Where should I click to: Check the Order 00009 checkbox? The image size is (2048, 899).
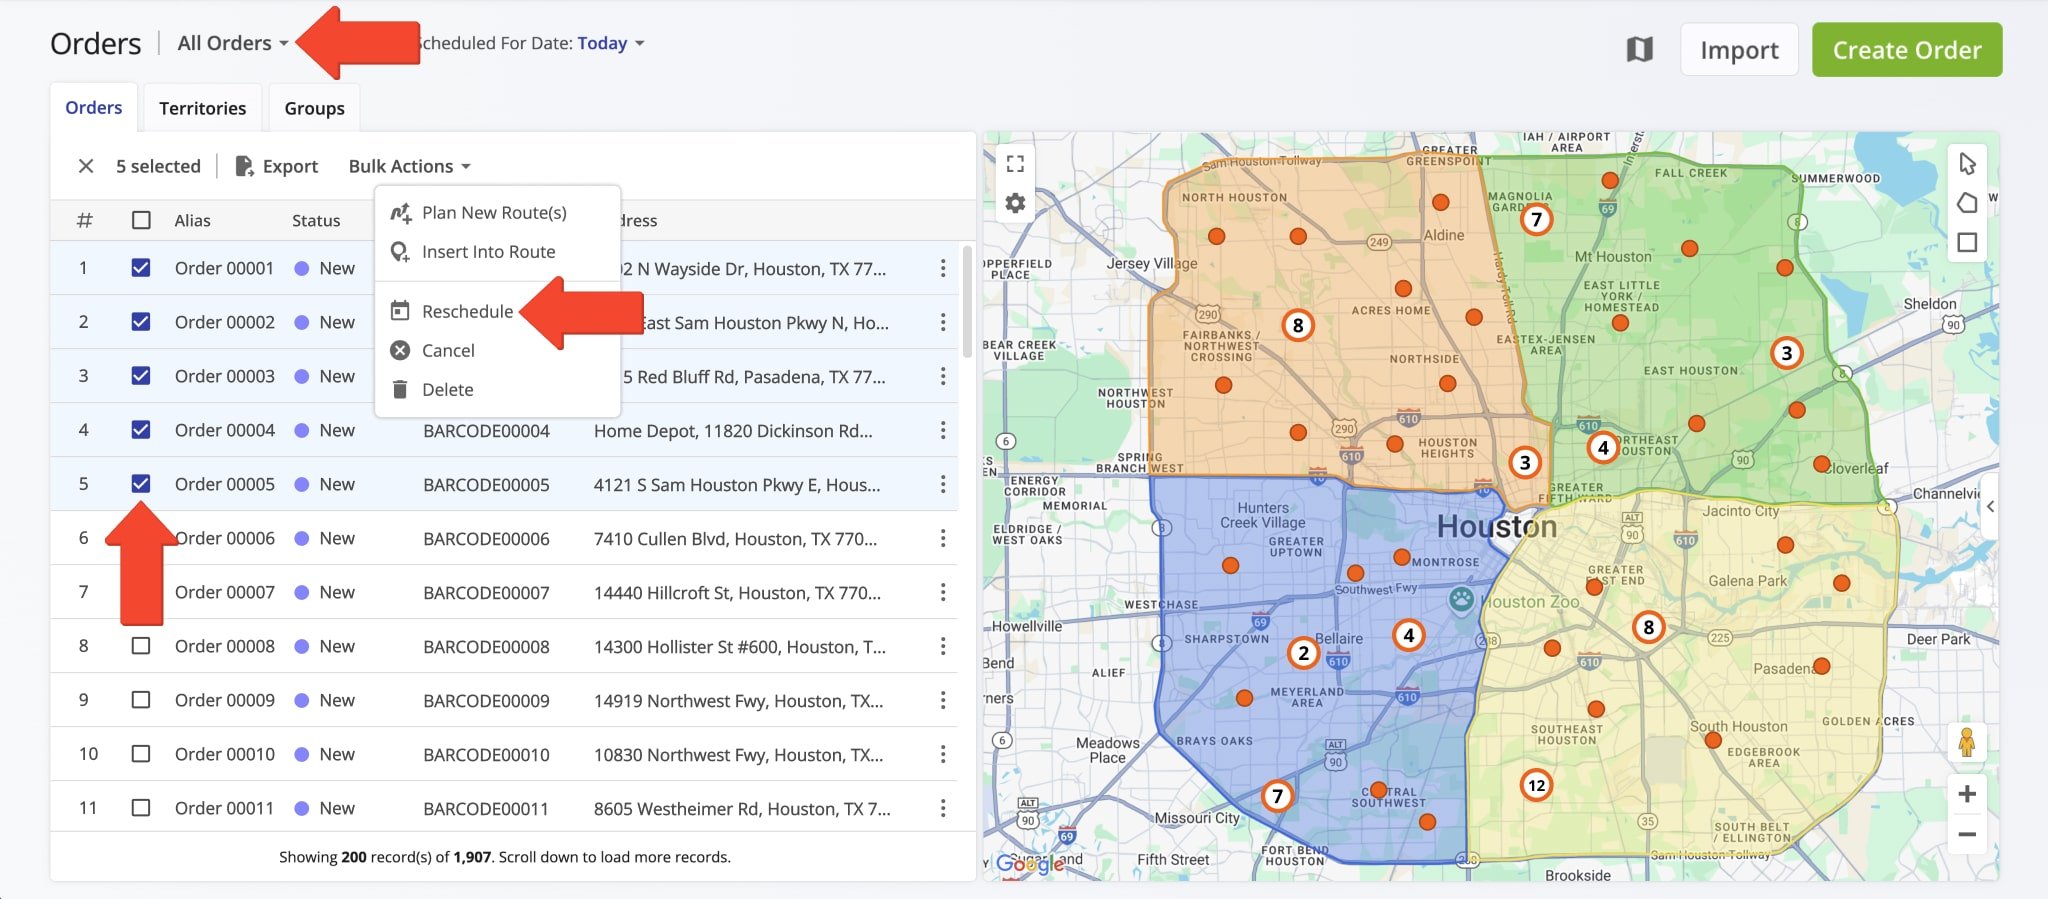pyautogui.click(x=141, y=700)
